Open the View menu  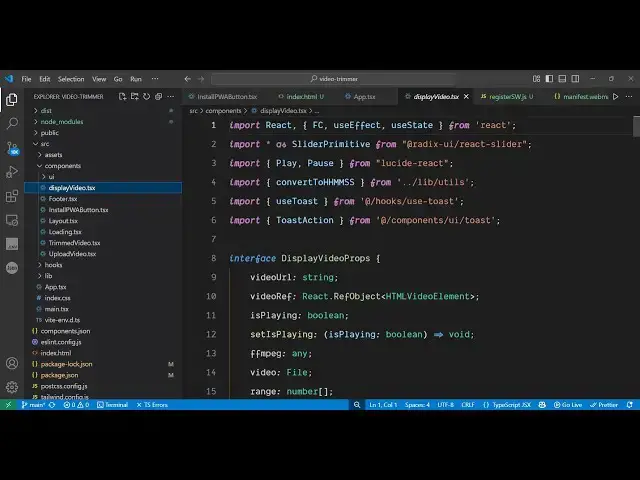[x=99, y=79]
